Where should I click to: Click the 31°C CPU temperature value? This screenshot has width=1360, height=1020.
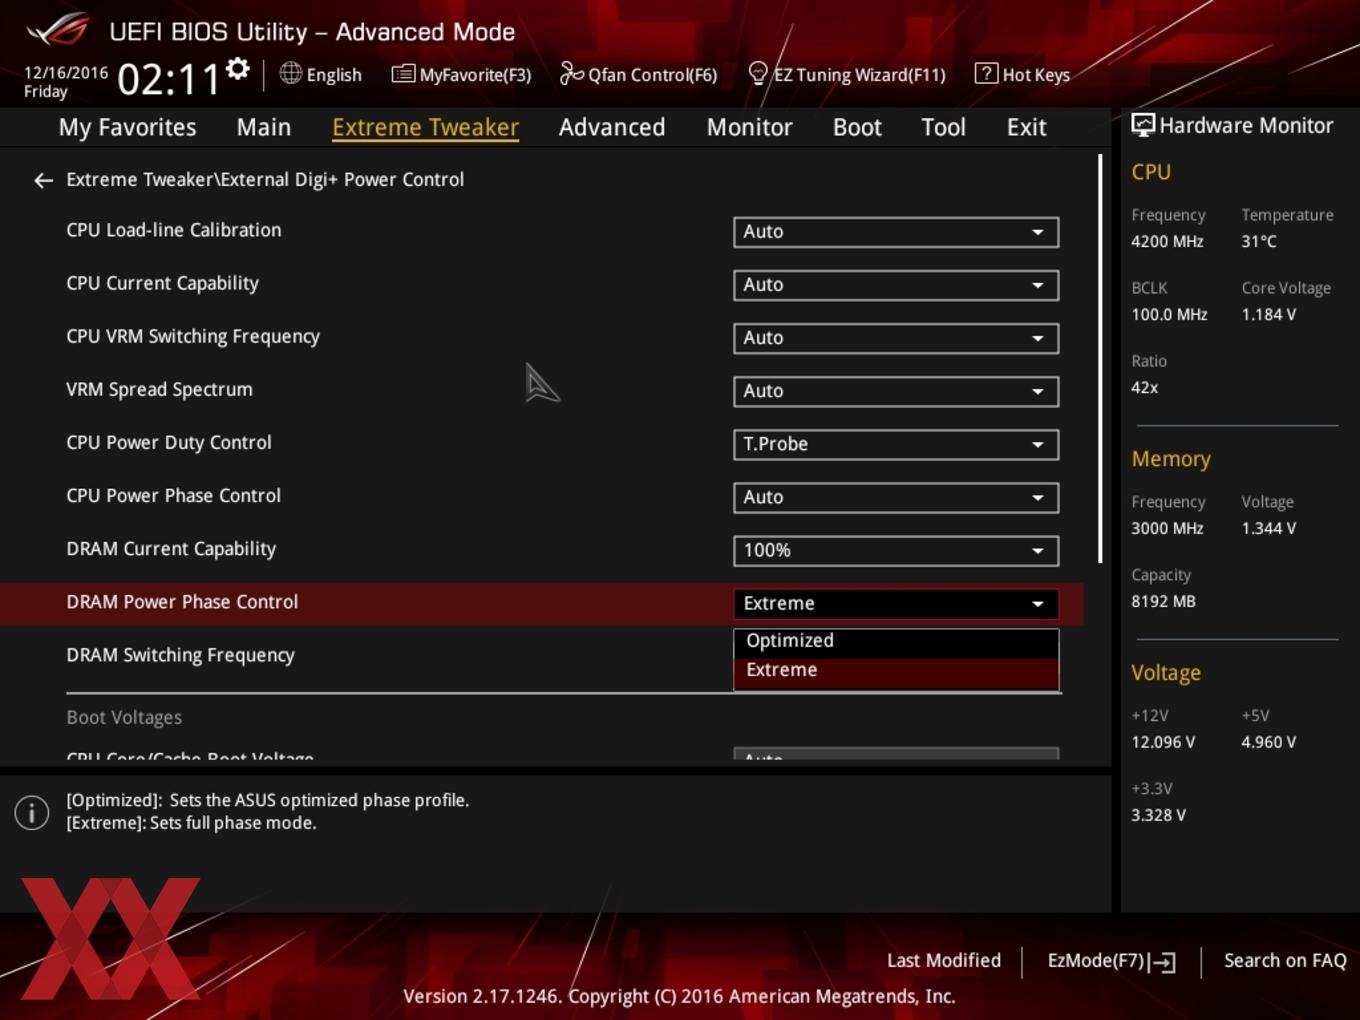(1259, 241)
